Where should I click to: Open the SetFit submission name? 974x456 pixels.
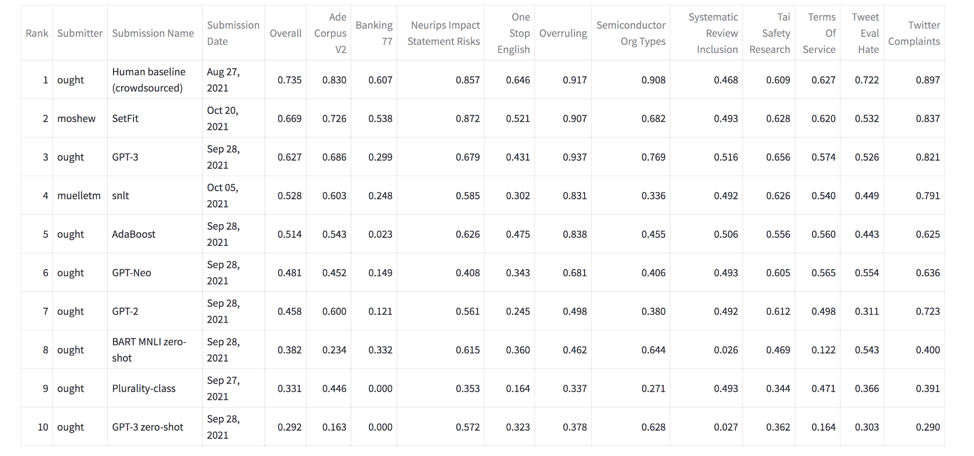[x=125, y=118]
